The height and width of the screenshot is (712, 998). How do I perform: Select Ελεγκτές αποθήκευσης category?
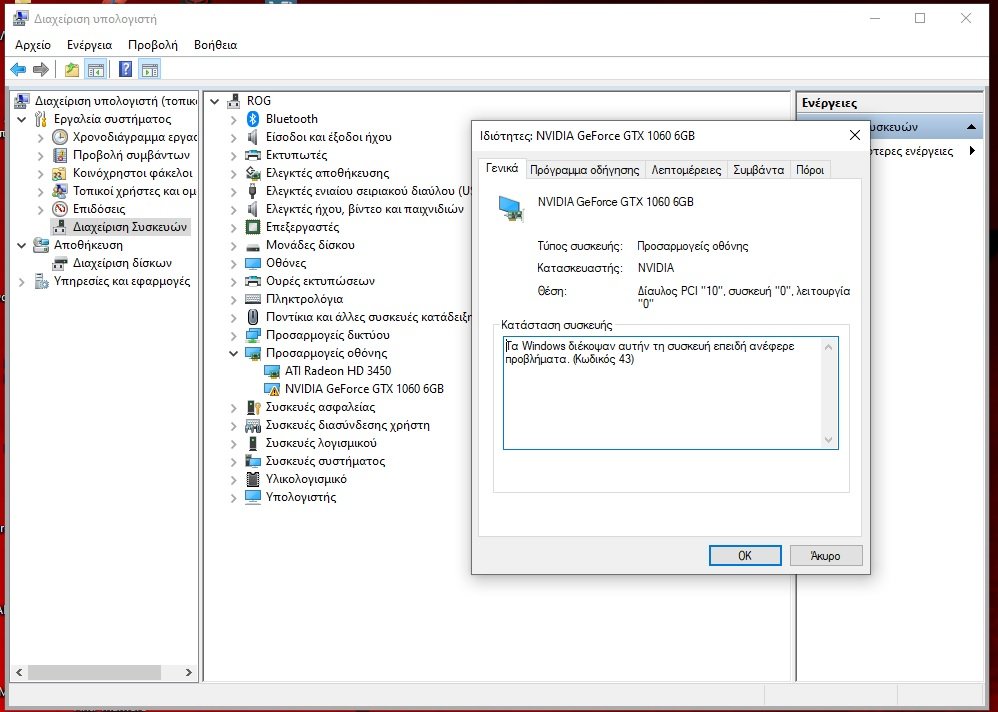(327, 173)
